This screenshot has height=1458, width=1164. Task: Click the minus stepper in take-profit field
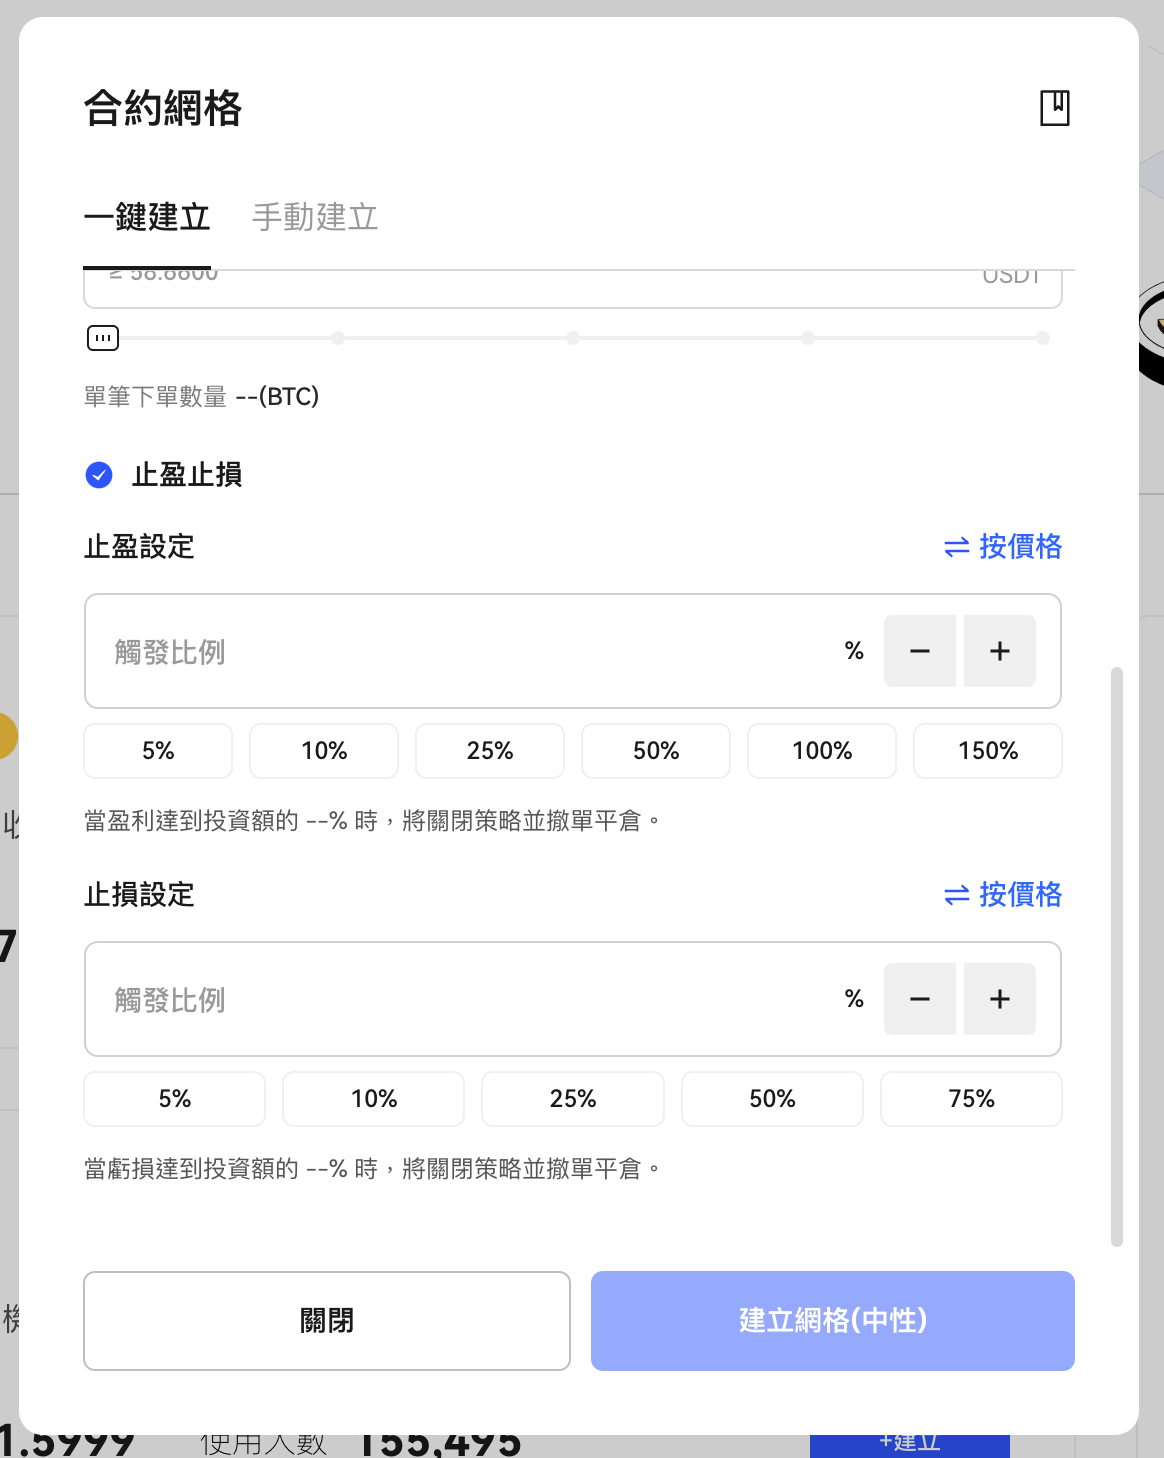click(920, 651)
